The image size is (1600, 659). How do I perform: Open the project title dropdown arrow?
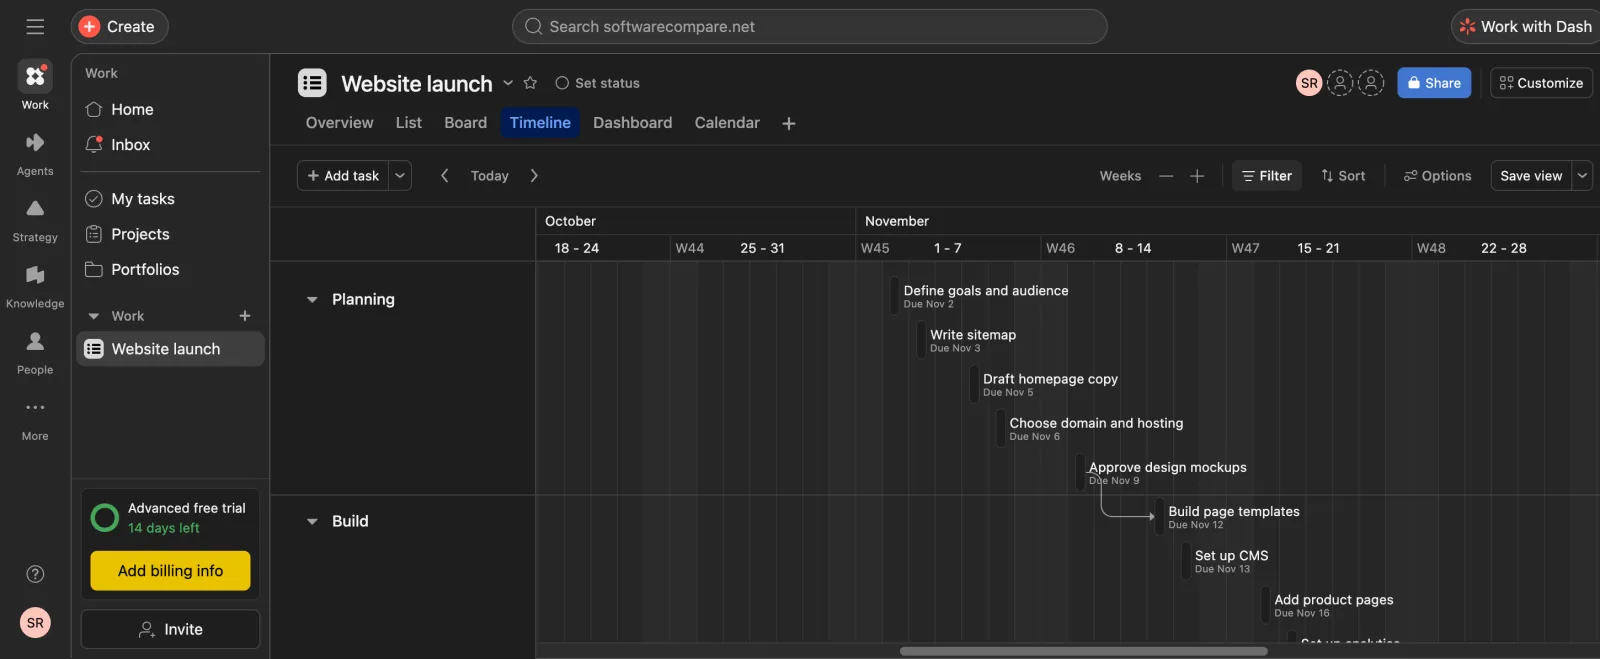(x=508, y=83)
